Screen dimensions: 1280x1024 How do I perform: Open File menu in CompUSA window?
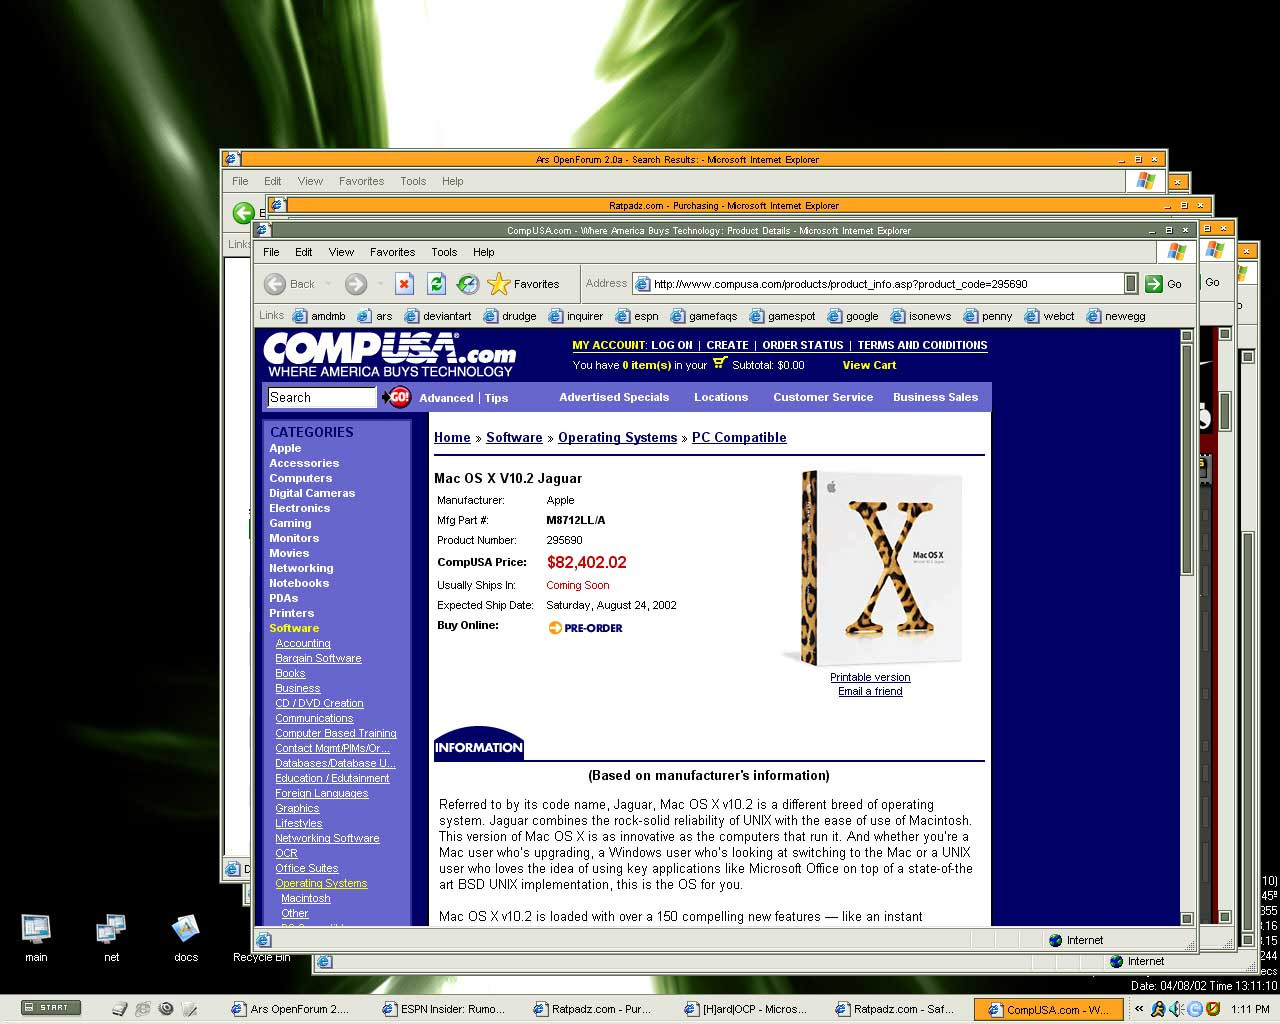pos(271,252)
